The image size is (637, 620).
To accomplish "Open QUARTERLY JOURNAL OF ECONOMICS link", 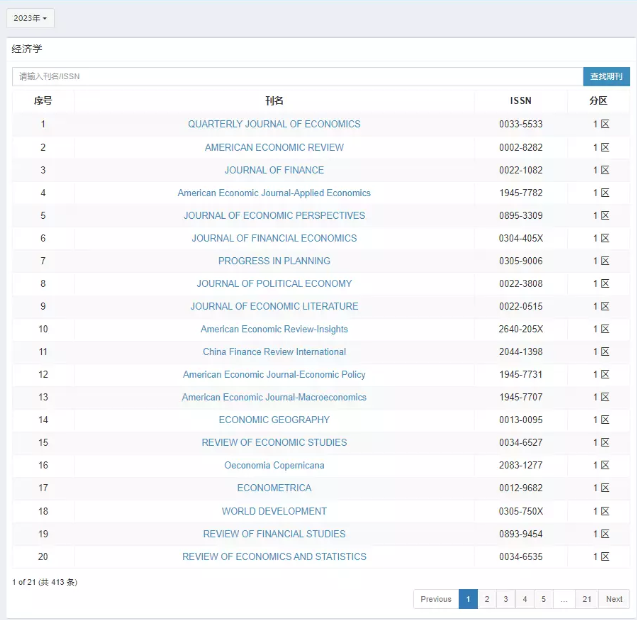I will click(x=274, y=124).
